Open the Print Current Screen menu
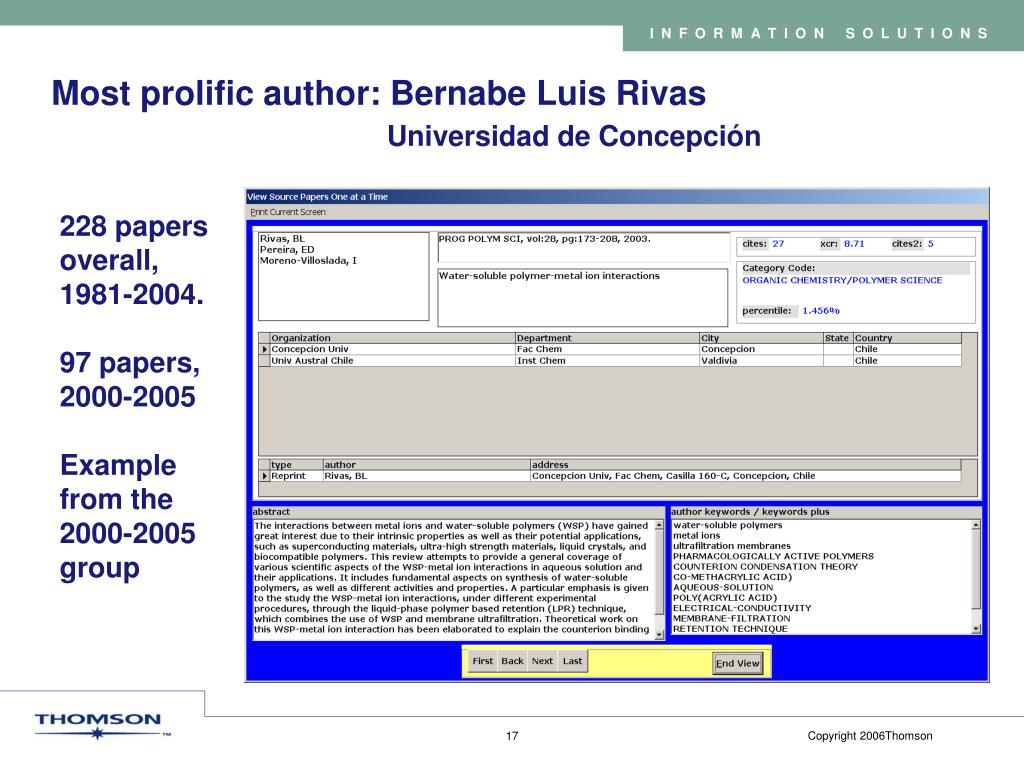This screenshot has width=1024, height=768. tap(288, 212)
